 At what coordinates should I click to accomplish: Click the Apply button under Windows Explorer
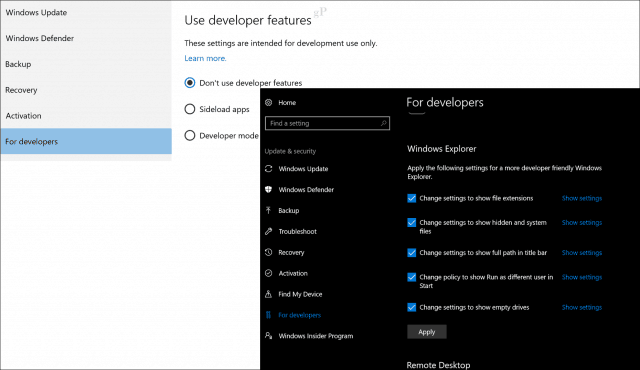(x=427, y=332)
